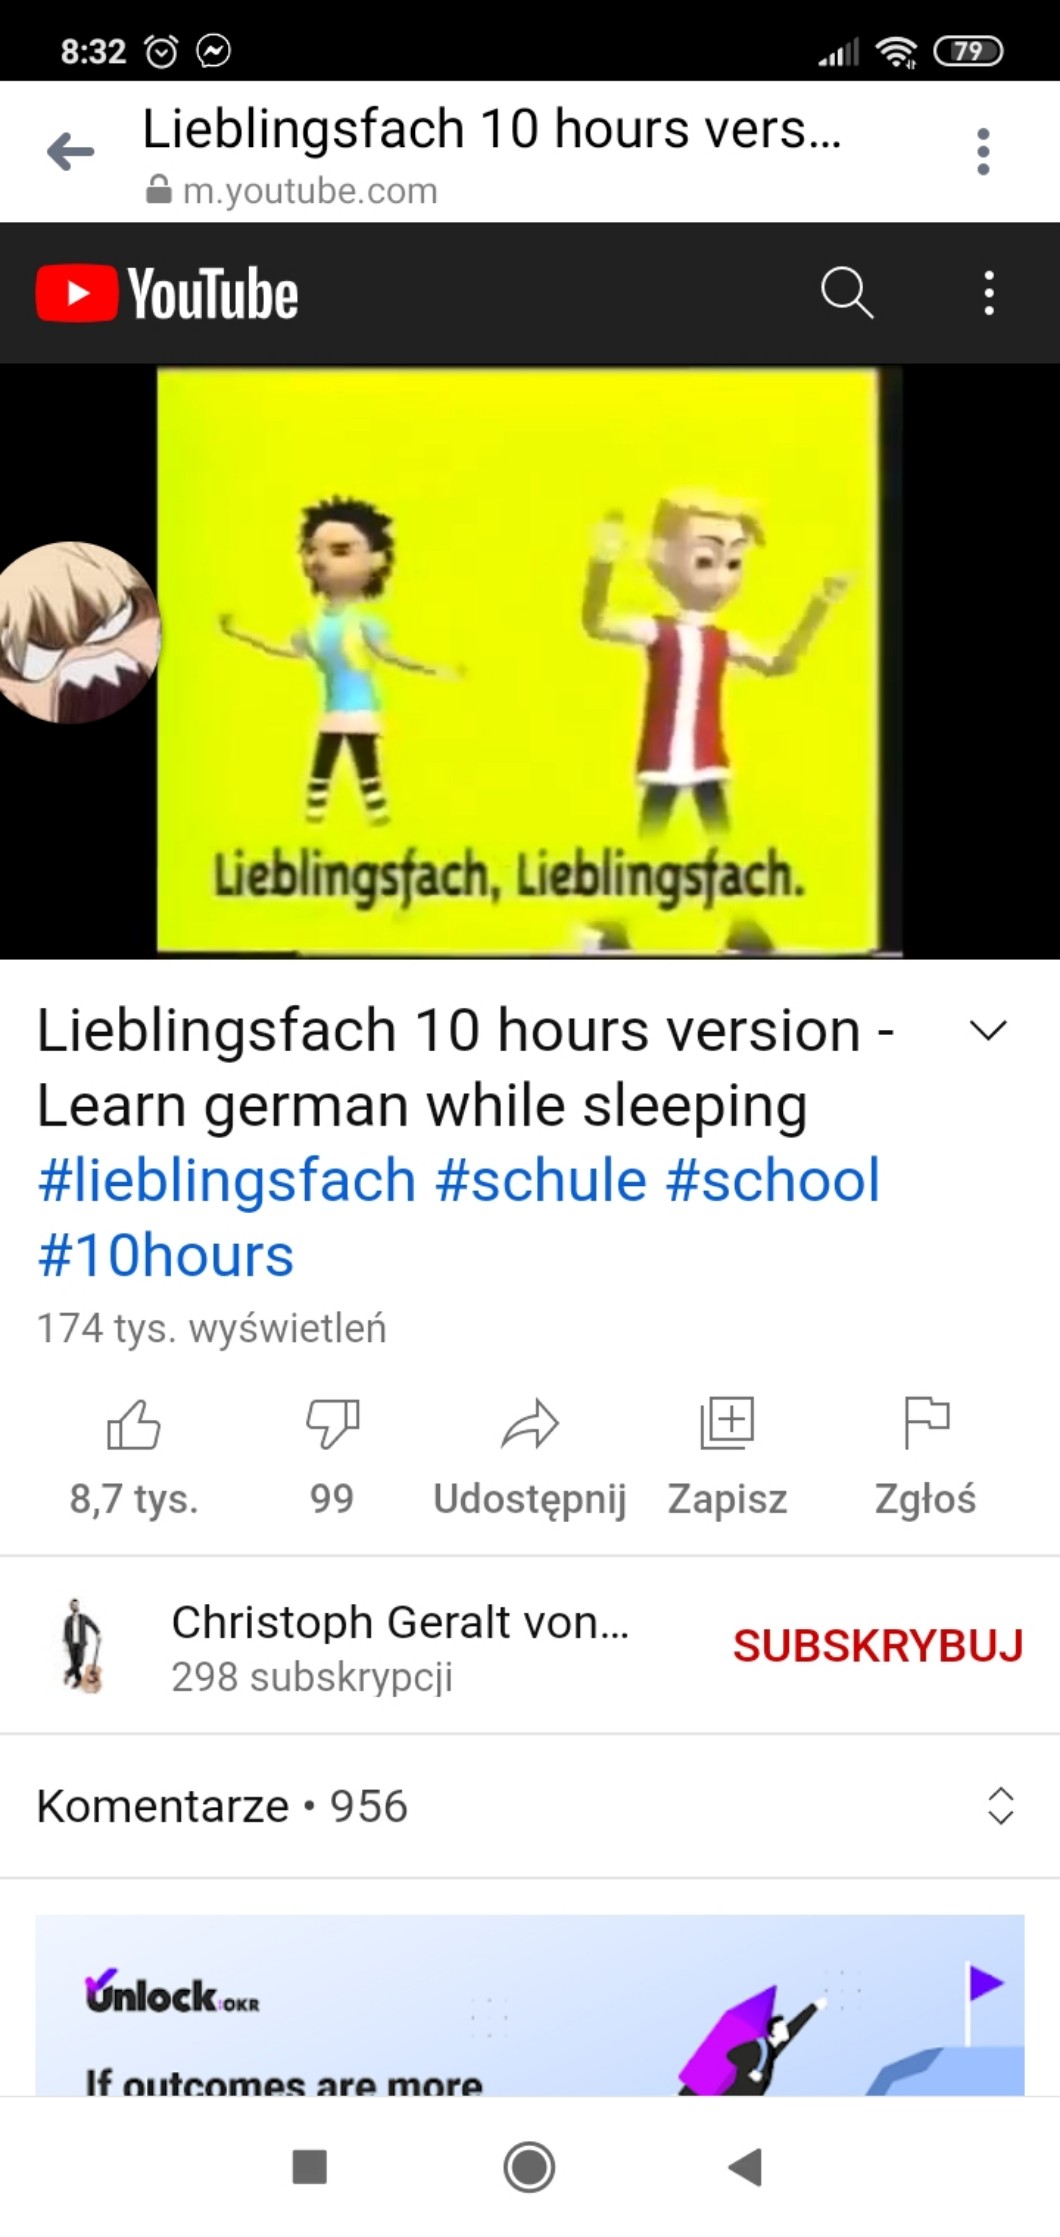The height and width of the screenshot is (2237, 1060).
Task: Open the #schule hashtag link
Action: [540, 1180]
